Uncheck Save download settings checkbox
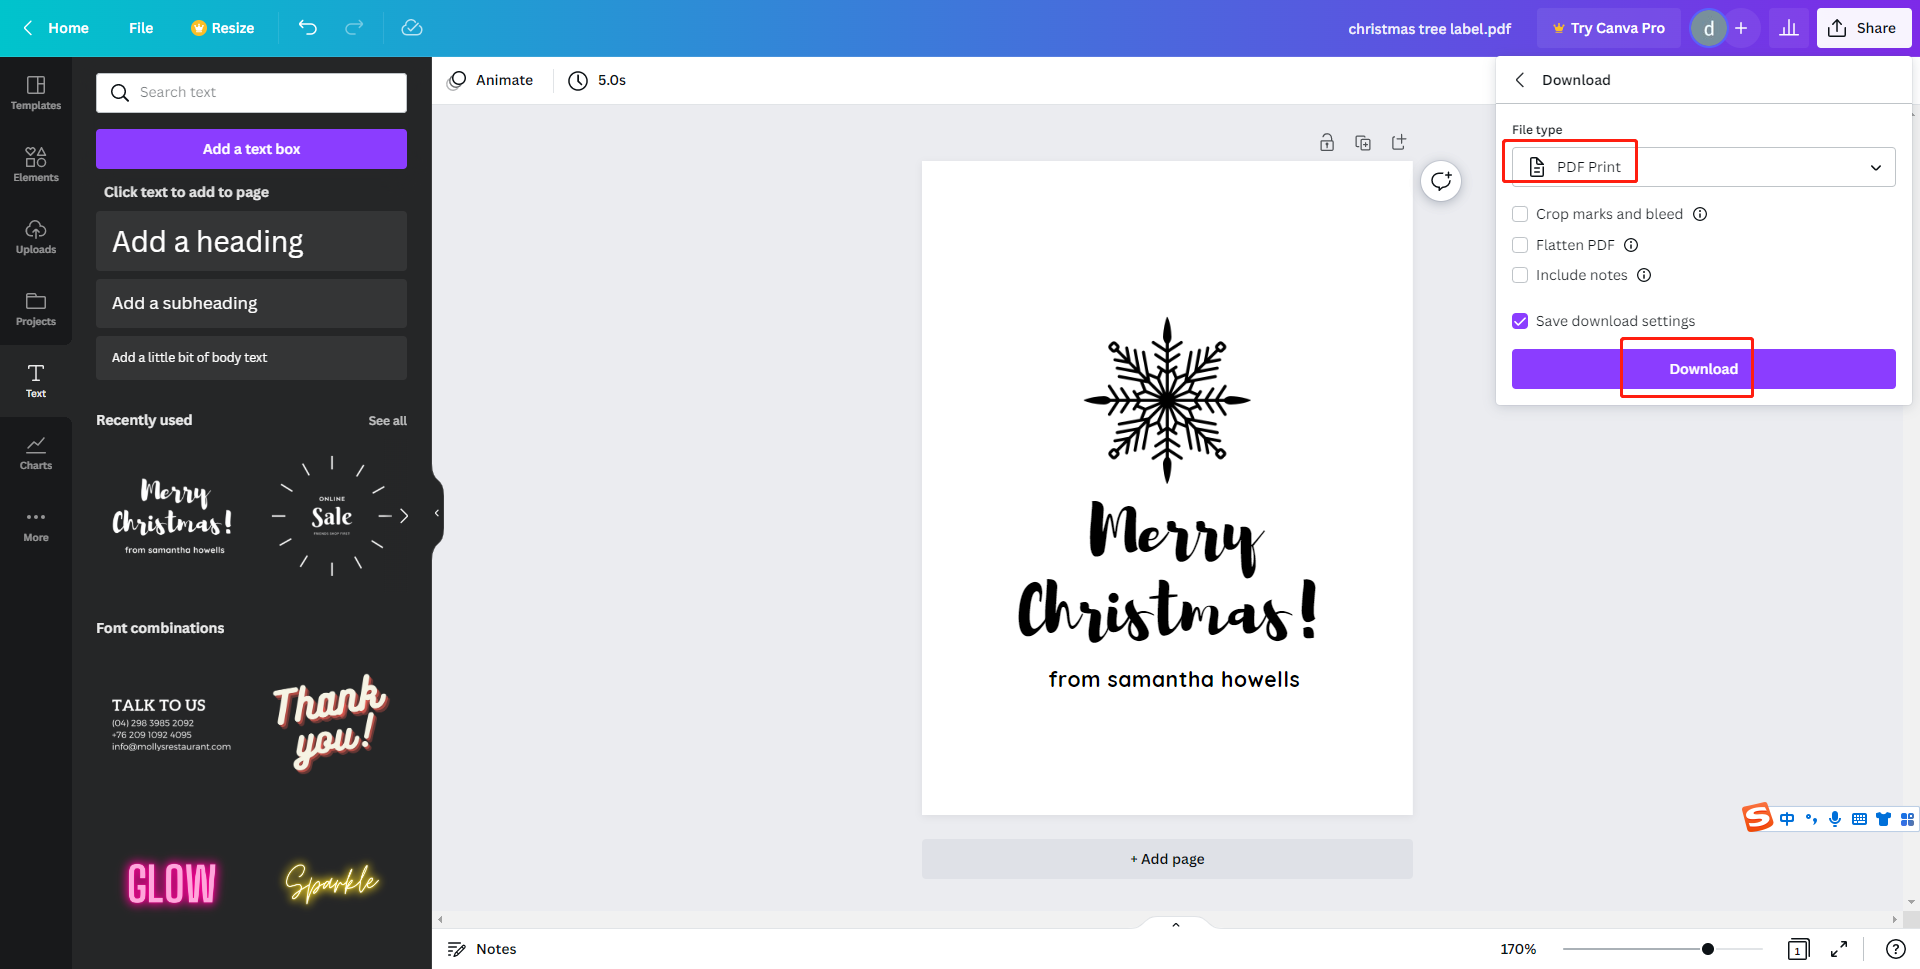The height and width of the screenshot is (969, 1920). [1520, 321]
